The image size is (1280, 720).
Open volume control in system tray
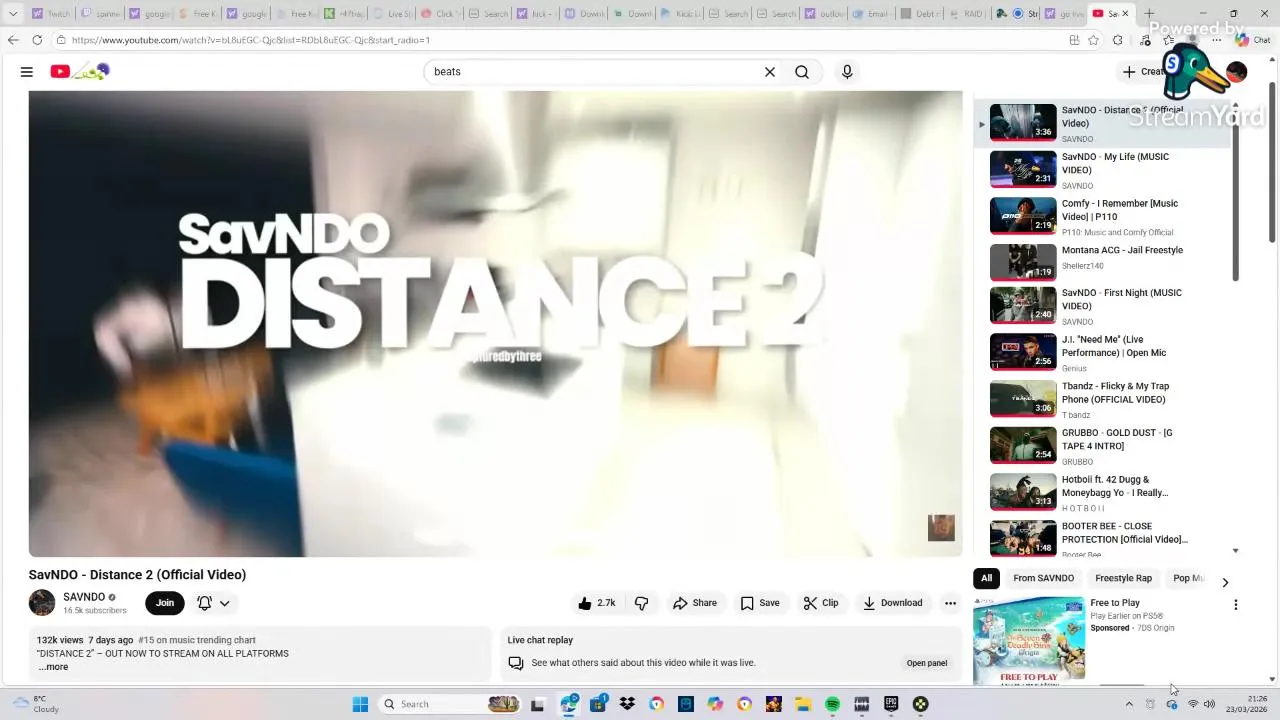(1209, 704)
